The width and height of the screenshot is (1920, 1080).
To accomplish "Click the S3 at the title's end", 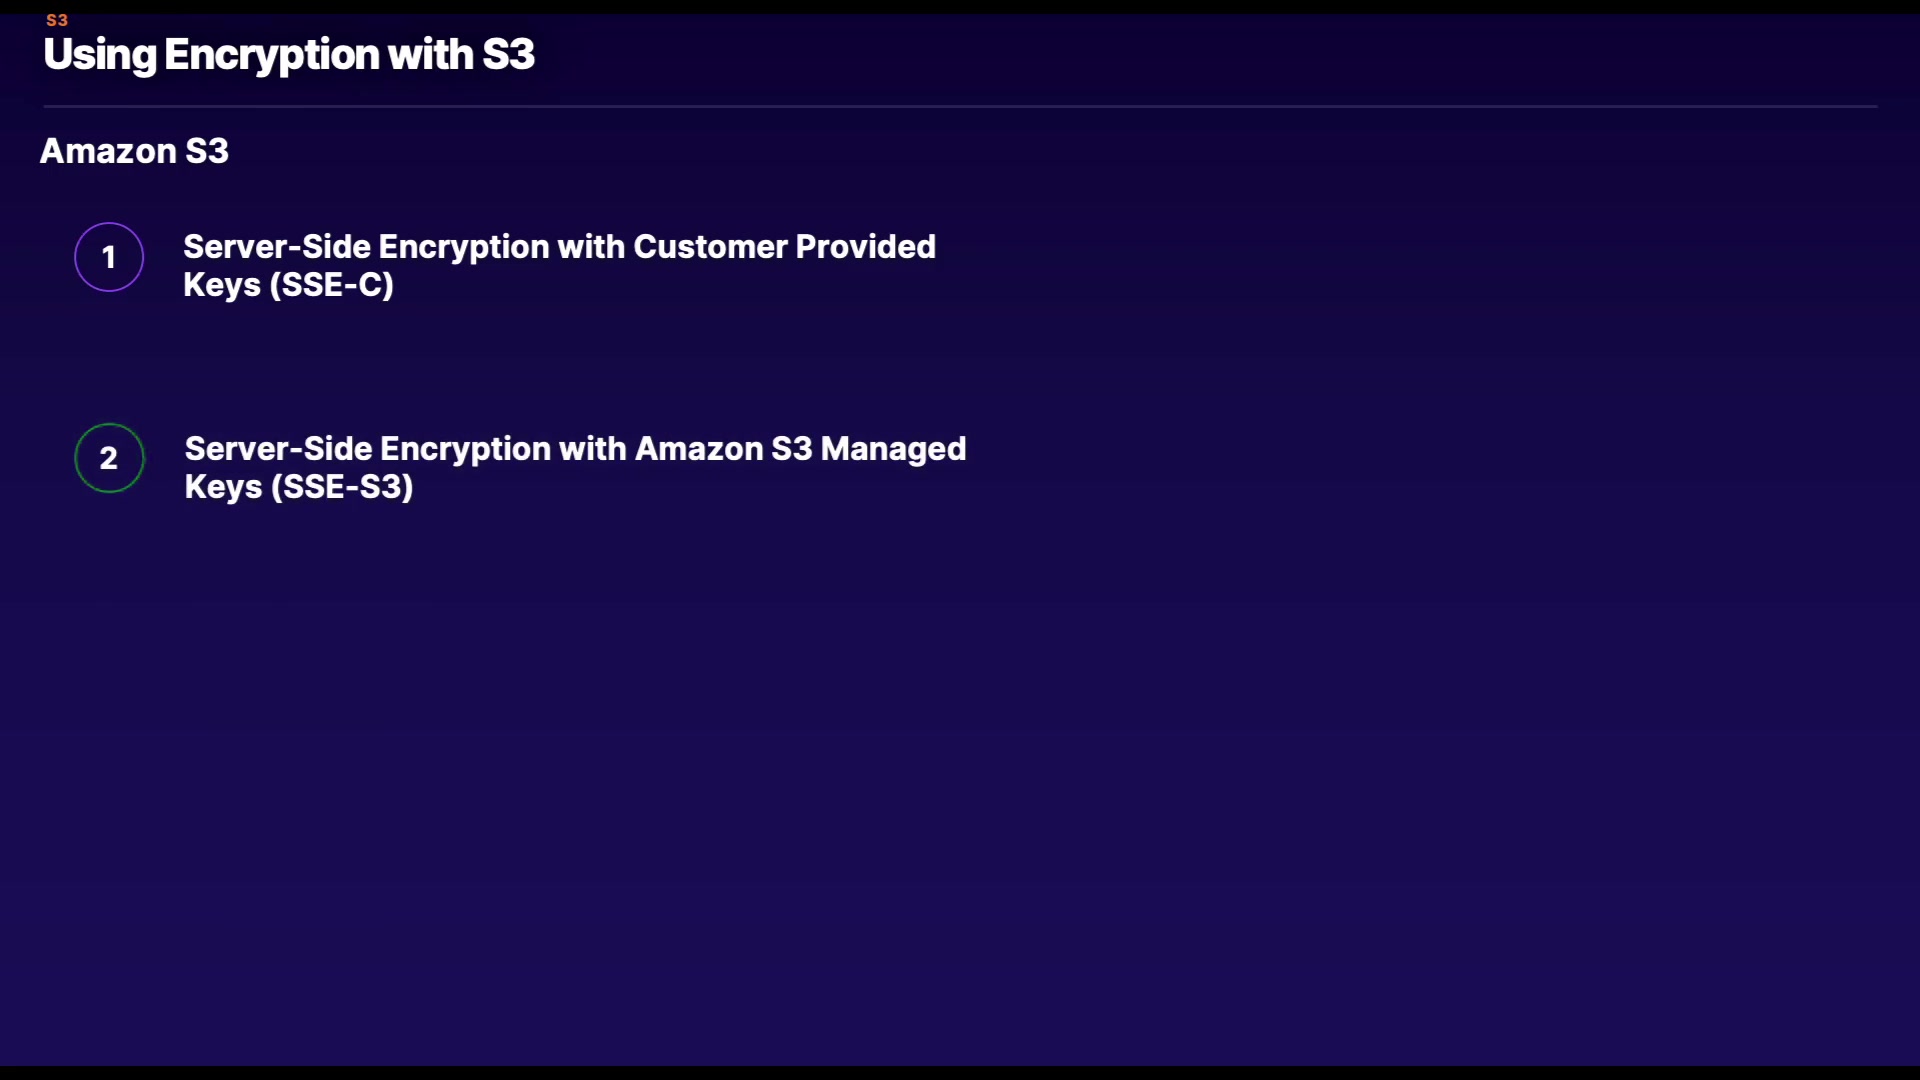I will click(508, 55).
